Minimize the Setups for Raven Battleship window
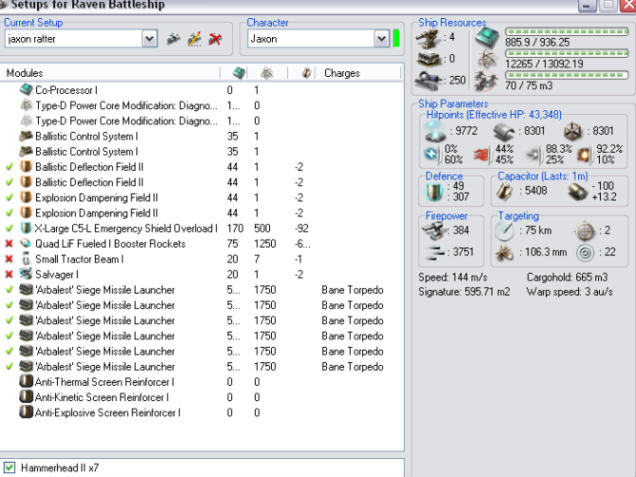 click(587, 5)
